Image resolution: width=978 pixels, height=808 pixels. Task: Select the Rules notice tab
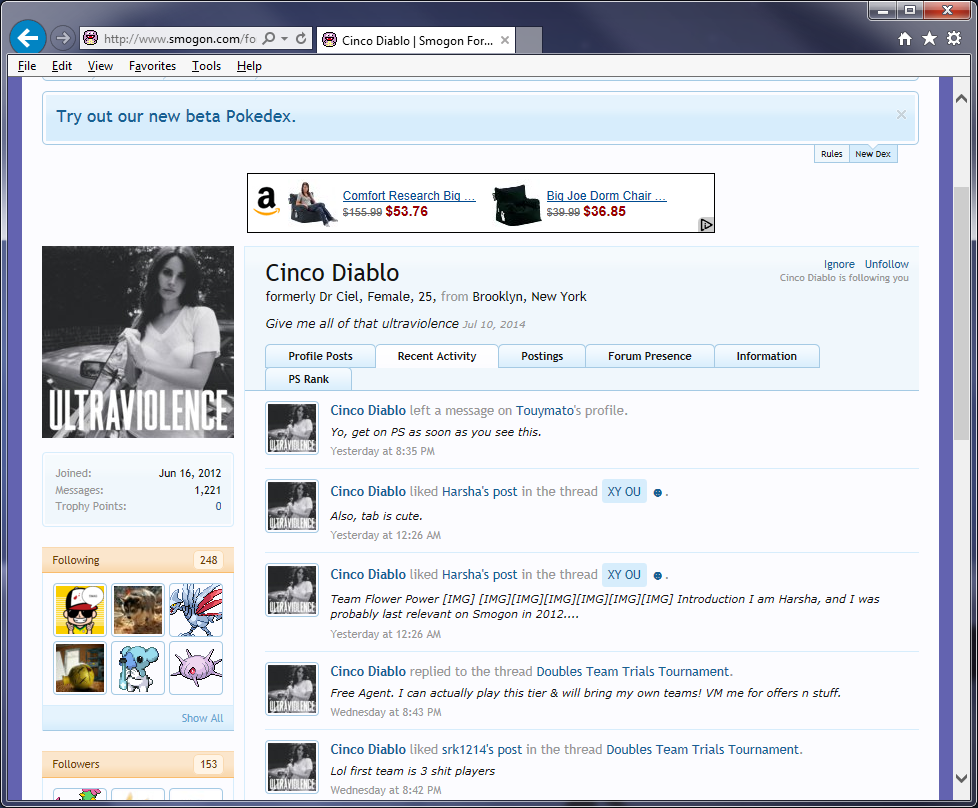(831, 154)
